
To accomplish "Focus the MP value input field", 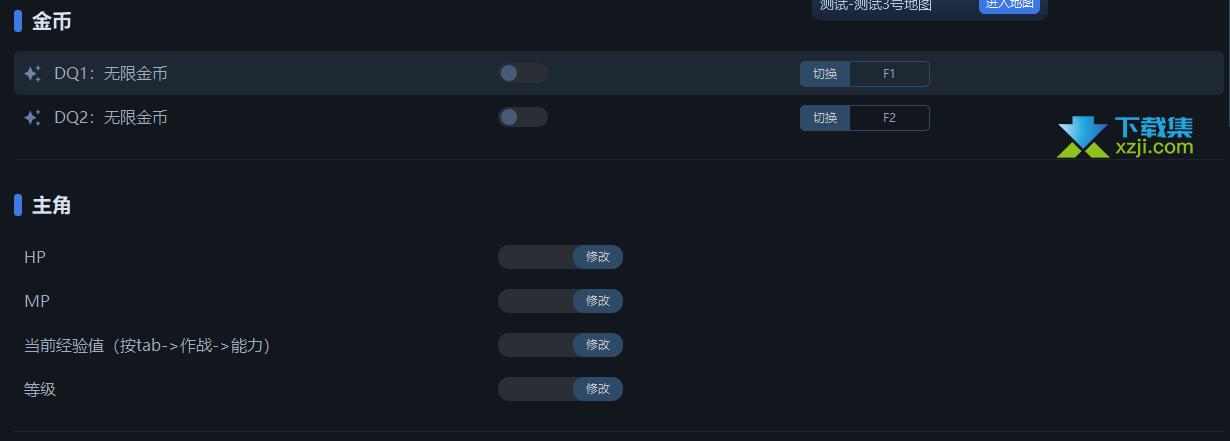I will pos(536,301).
